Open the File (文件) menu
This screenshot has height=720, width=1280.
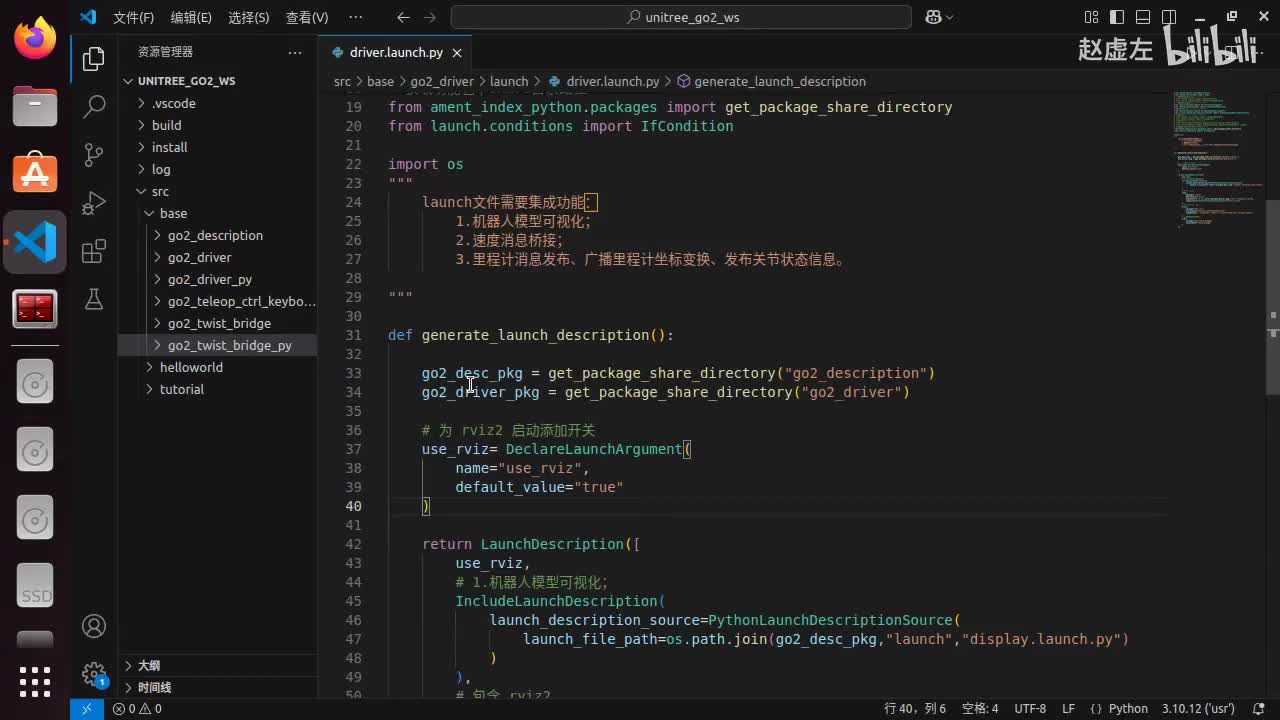click(133, 17)
